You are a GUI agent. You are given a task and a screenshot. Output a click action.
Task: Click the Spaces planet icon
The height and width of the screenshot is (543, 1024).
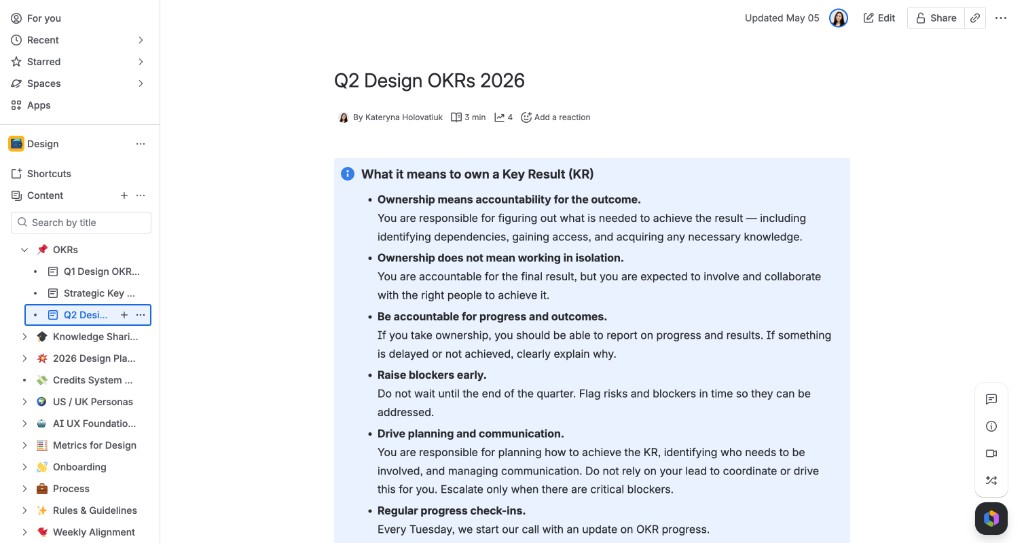pyautogui.click(x=16, y=84)
